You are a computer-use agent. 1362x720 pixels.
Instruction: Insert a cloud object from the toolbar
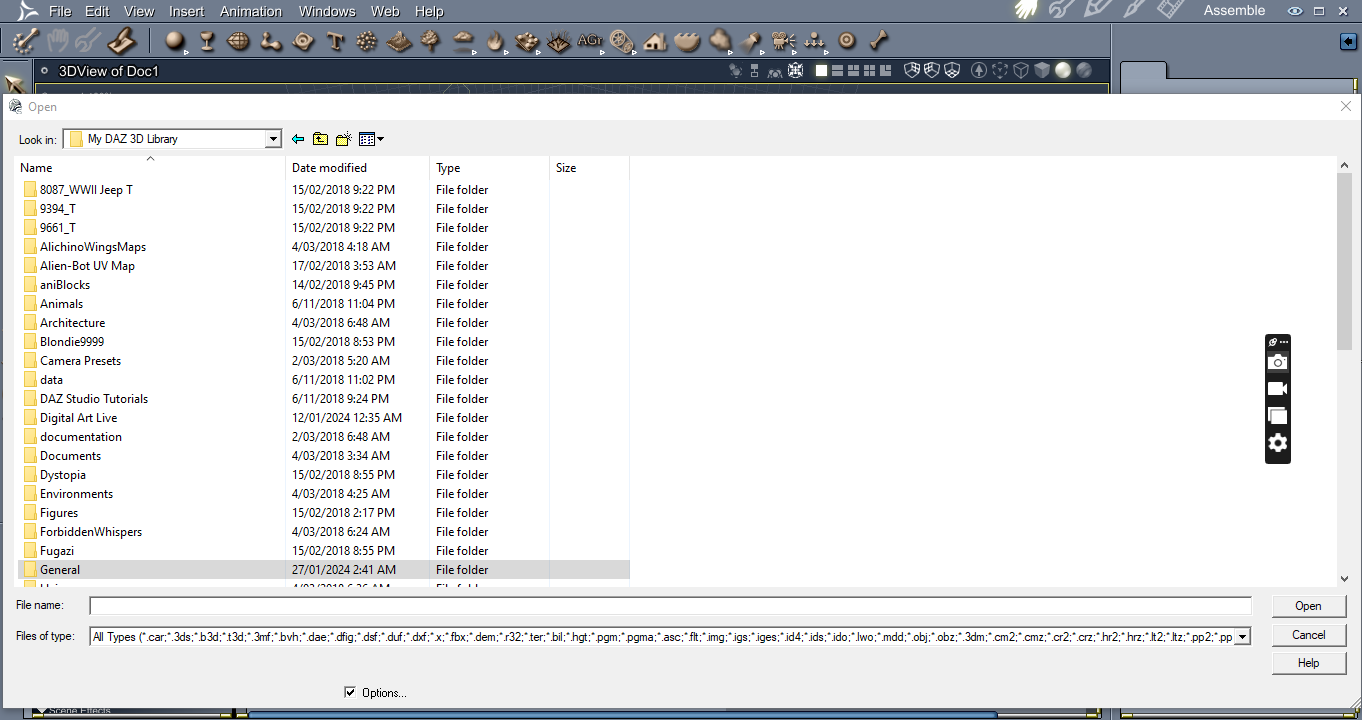pos(463,41)
